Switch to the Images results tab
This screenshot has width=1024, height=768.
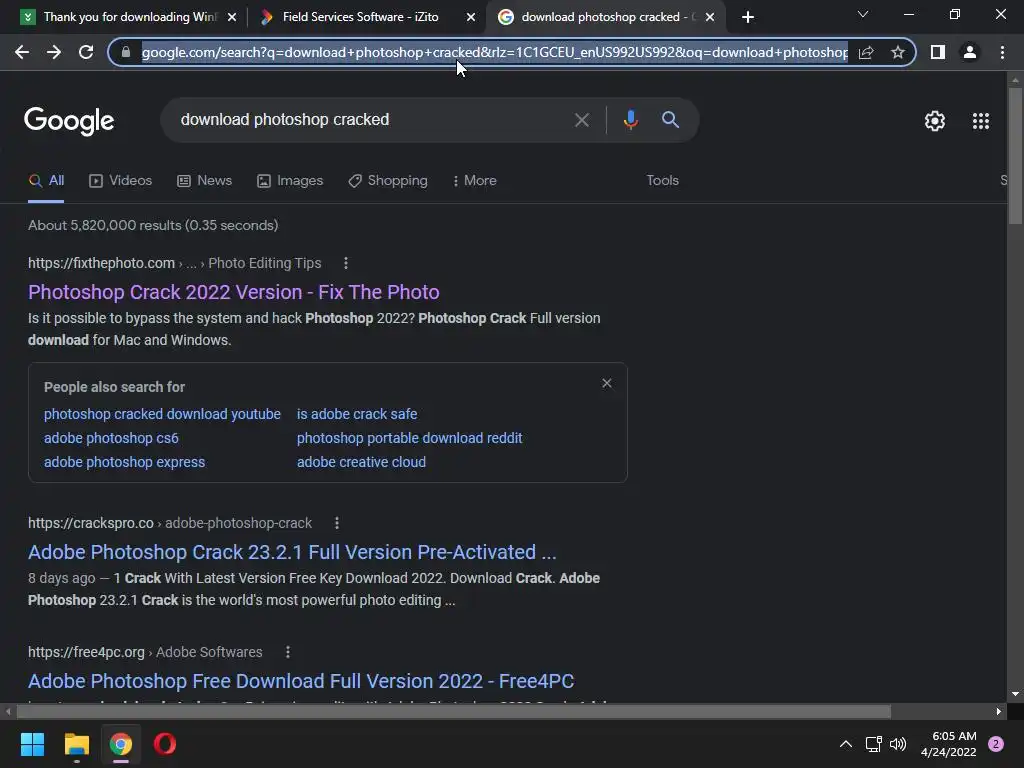click(x=290, y=181)
